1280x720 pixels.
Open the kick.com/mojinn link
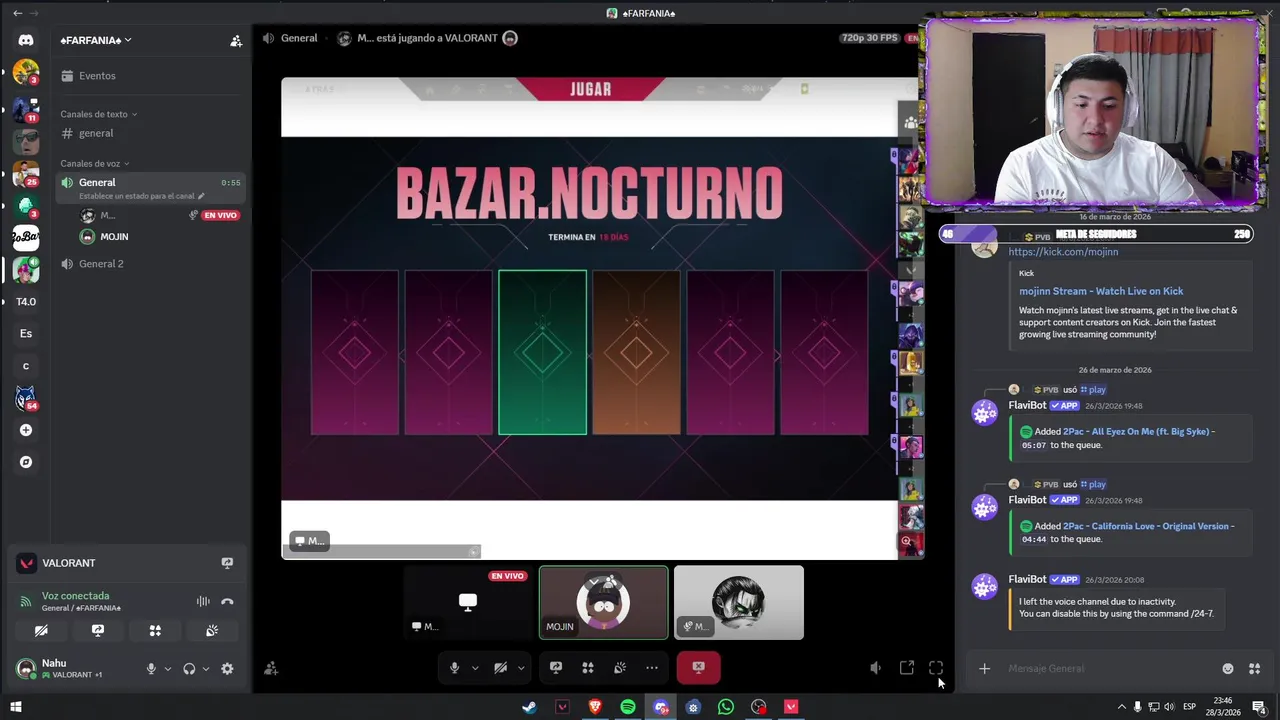1063,252
